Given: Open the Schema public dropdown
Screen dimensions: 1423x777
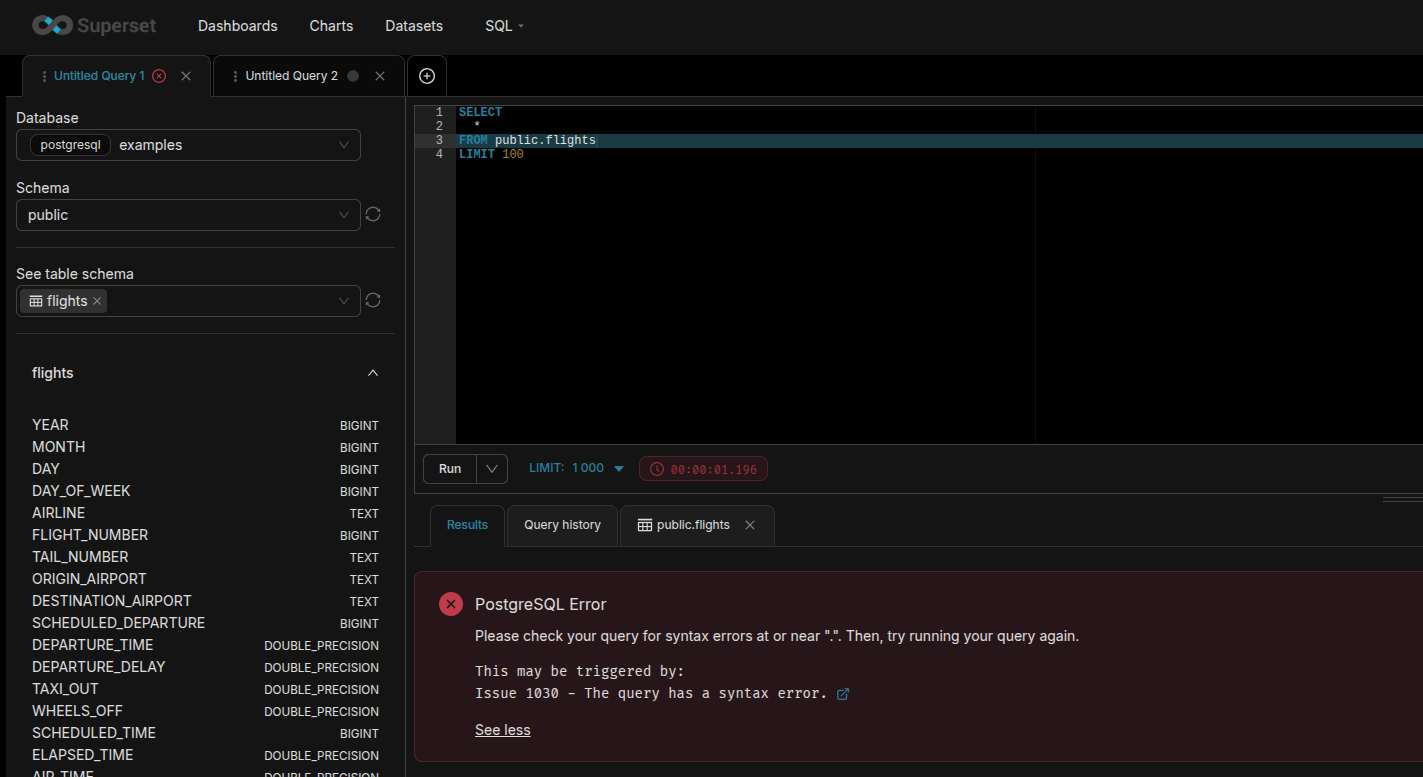Looking at the screenshot, I should [188, 215].
